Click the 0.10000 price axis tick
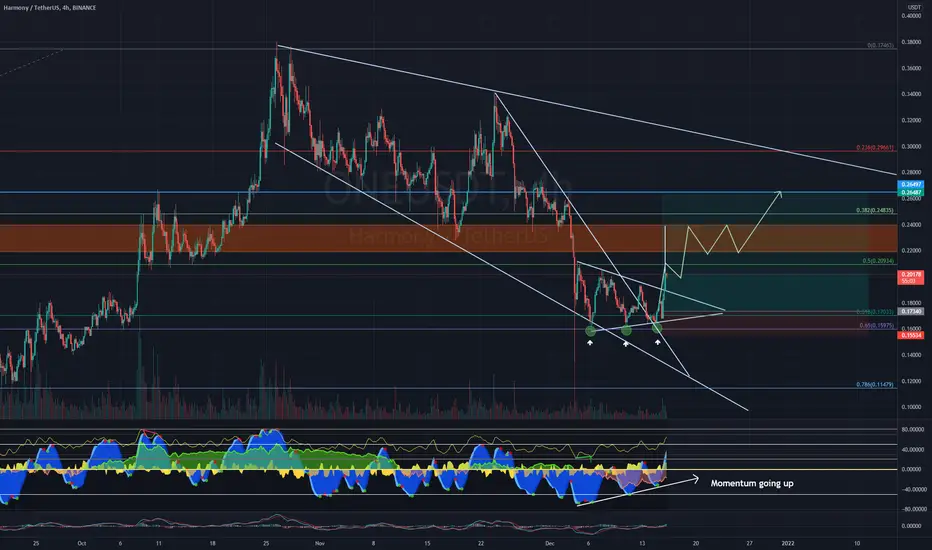The height and width of the screenshot is (550, 932). 911,407
